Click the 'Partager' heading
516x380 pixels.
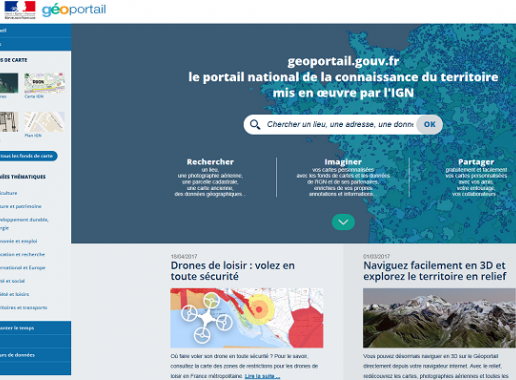point(476,162)
